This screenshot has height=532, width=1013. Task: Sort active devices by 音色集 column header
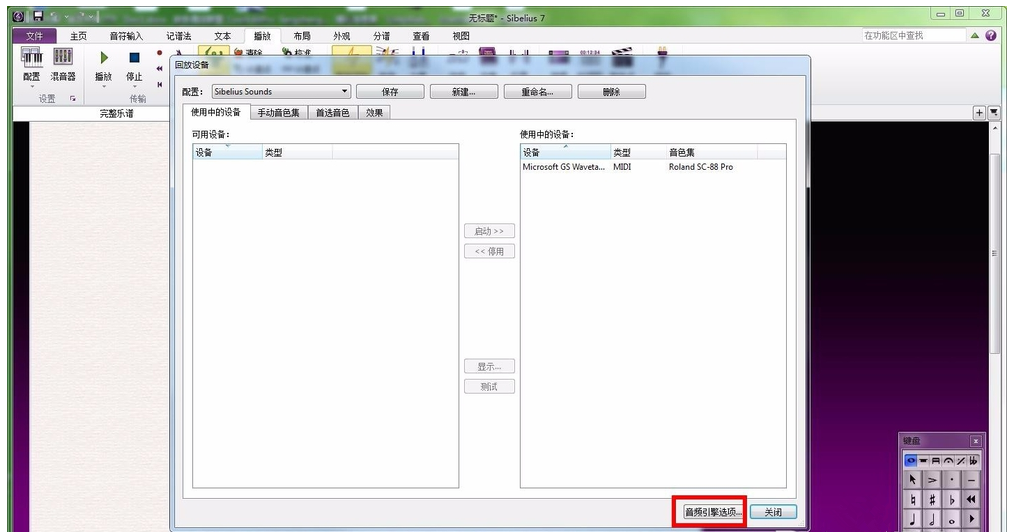point(711,153)
